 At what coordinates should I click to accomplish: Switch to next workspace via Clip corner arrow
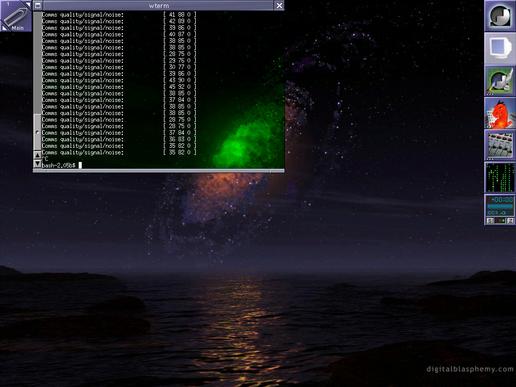28,4
